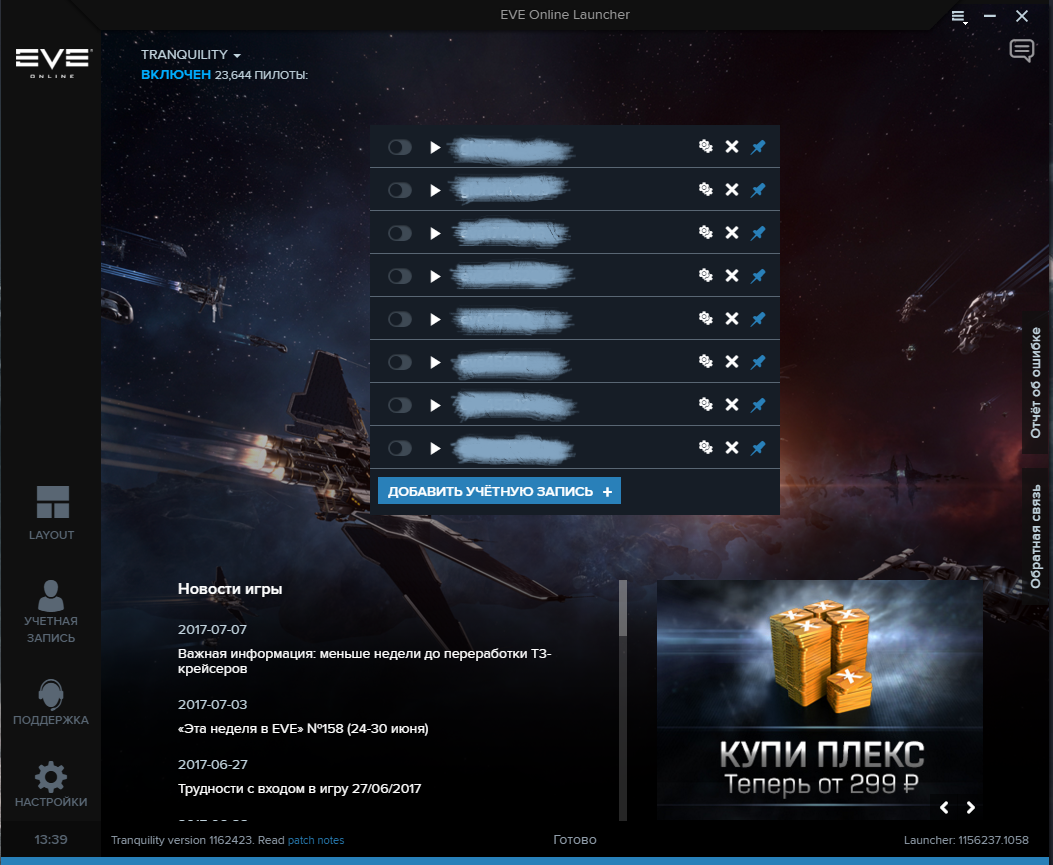Show the previous banner with left arrow
The image size is (1053, 865).
tap(944, 807)
